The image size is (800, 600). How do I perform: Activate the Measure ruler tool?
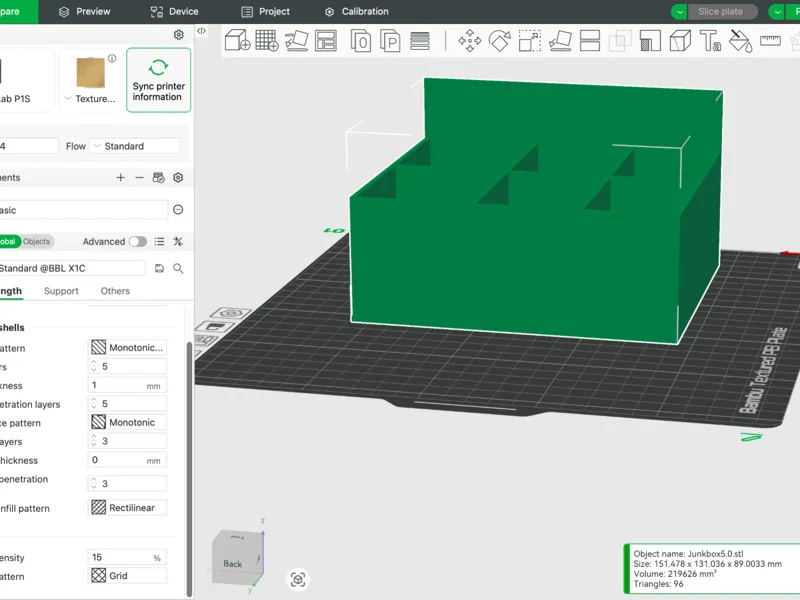770,40
